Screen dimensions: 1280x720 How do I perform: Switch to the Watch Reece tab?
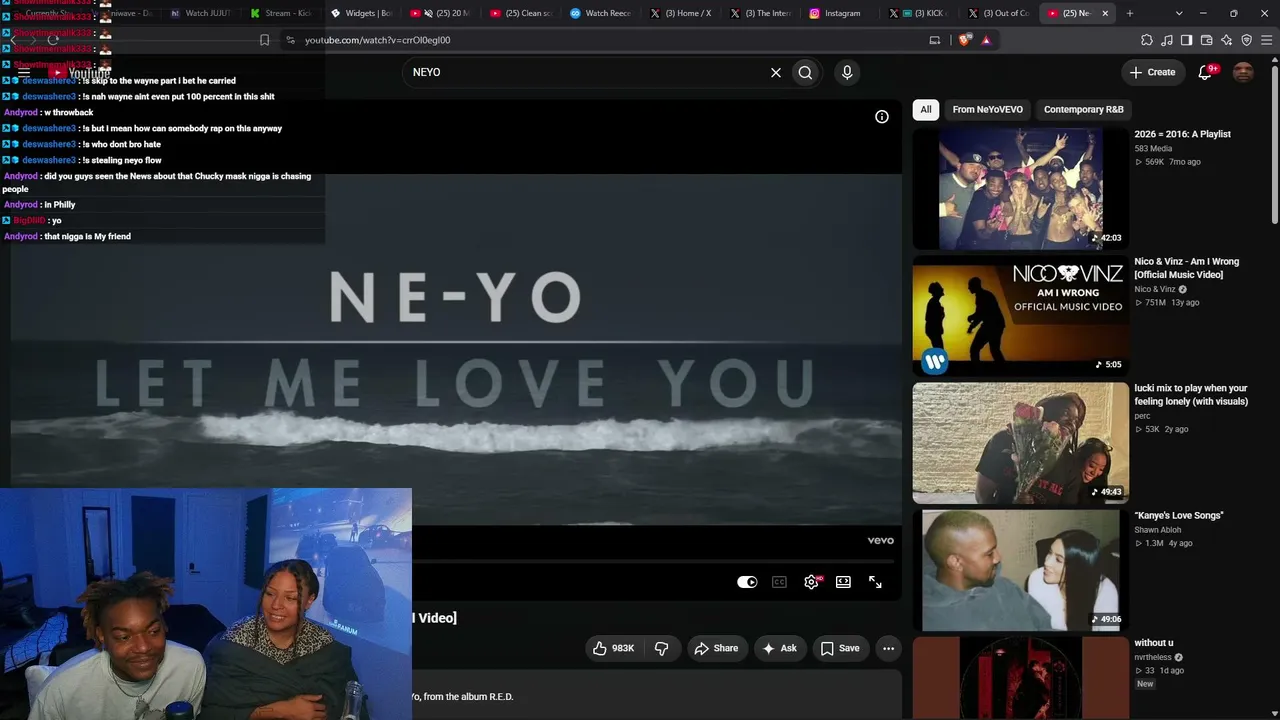tap(600, 13)
